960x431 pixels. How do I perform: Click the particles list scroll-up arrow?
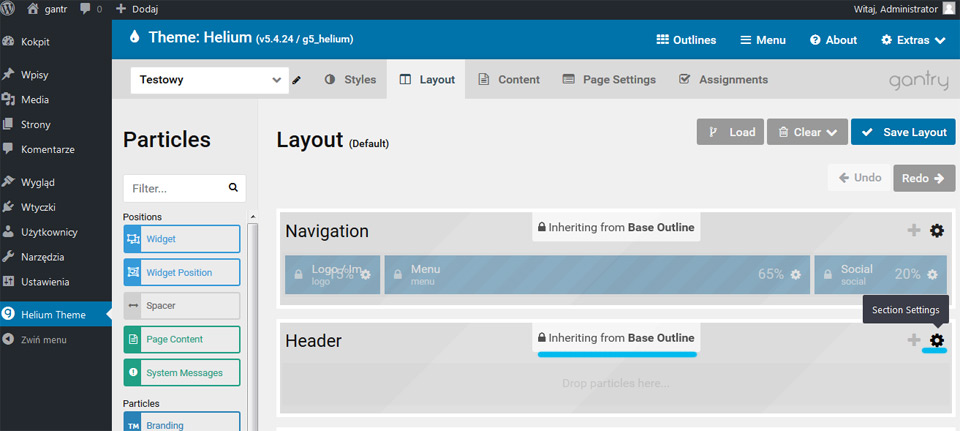click(x=252, y=216)
